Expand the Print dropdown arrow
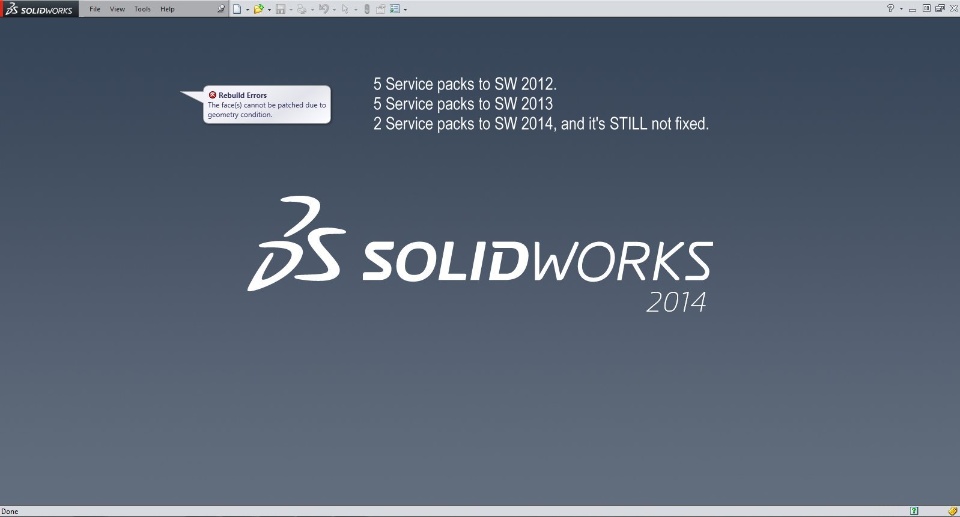This screenshot has height=517, width=960. (x=312, y=10)
